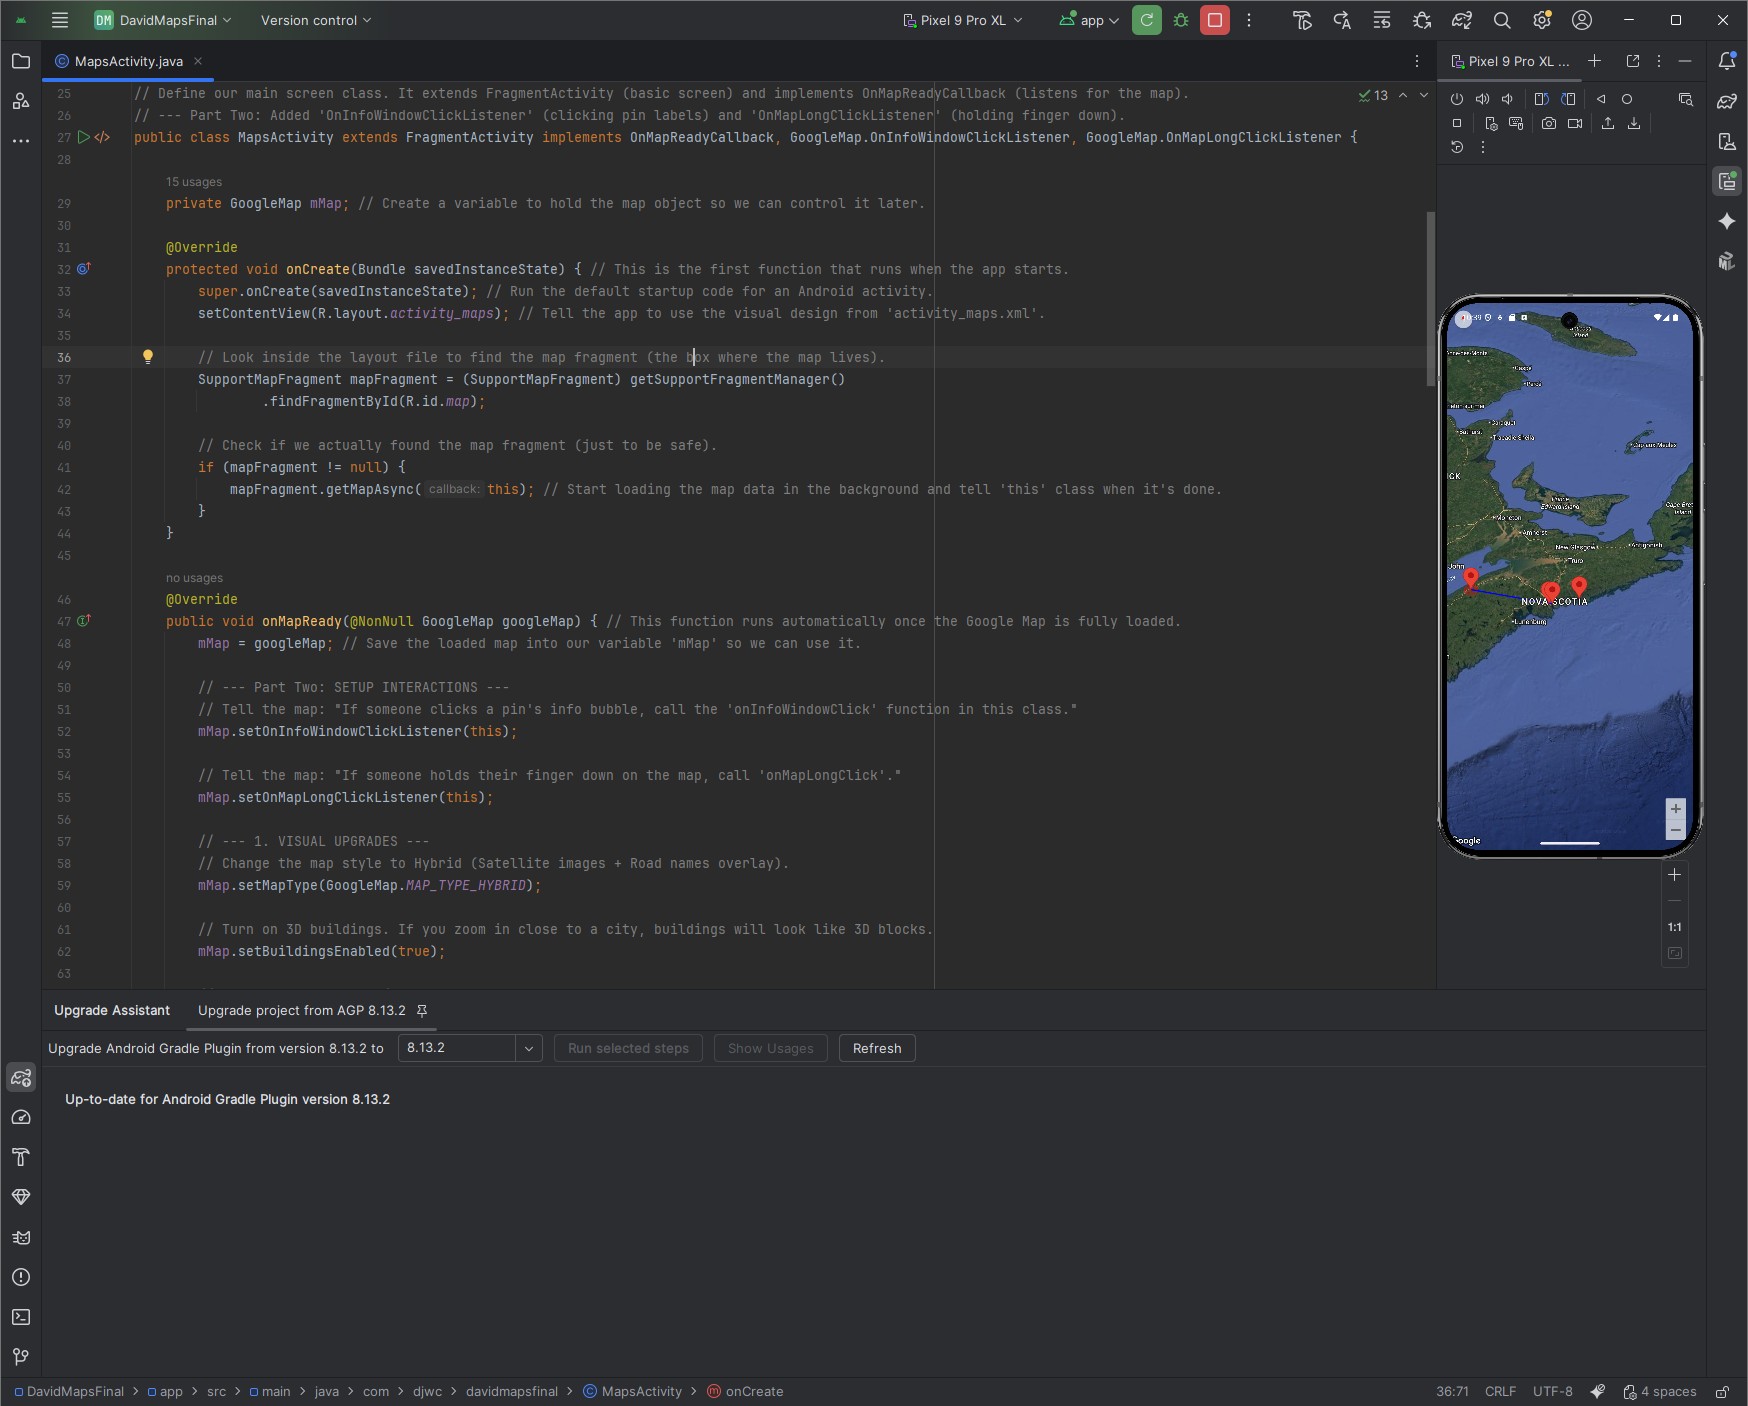Click the Refresh button in Upgrade Assistant
Screen dimensions: 1748x1406
pos(876,1048)
